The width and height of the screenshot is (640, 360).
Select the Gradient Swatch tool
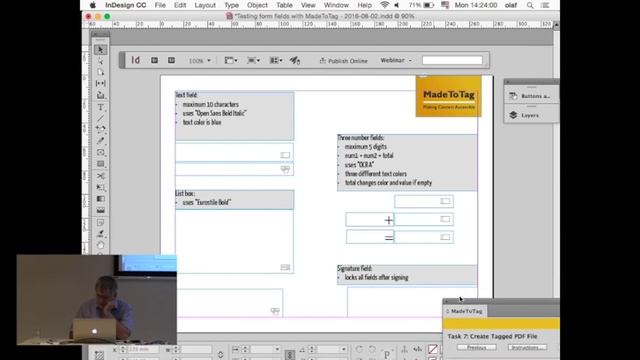(x=100, y=199)
